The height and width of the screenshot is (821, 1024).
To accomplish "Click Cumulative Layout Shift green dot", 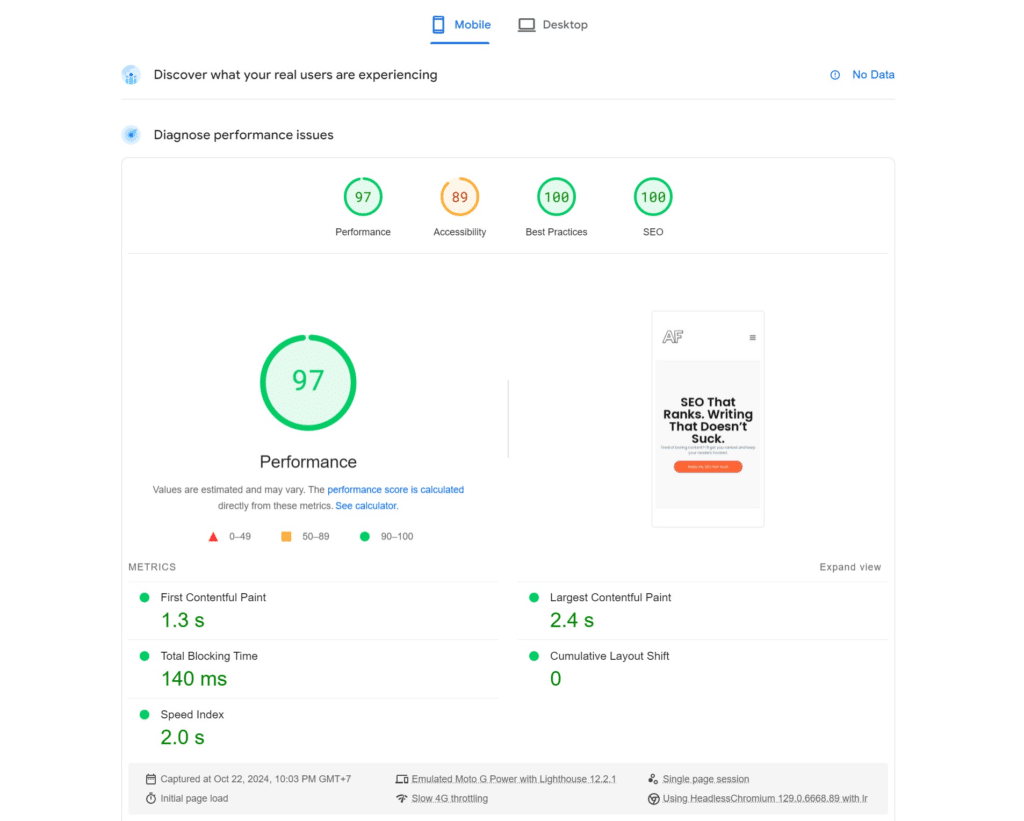I will [x=534, y=656].
